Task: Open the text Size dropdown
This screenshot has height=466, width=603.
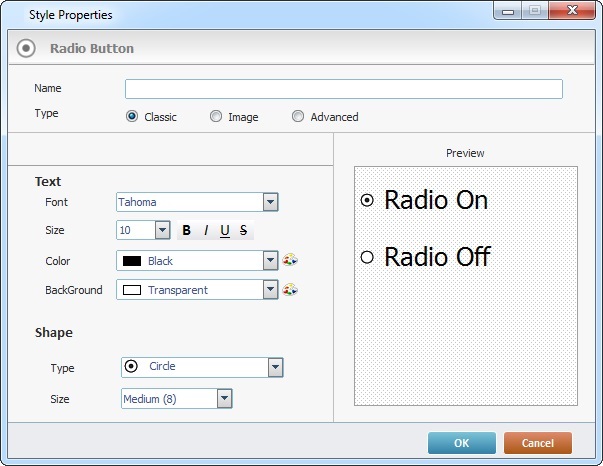Action: click(x=163, y=231)
